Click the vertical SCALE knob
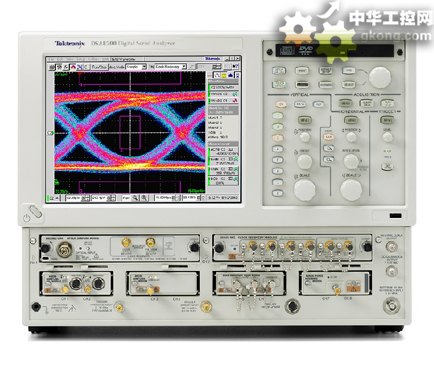This screenshot has height=386, width=434. coord(304,190)
